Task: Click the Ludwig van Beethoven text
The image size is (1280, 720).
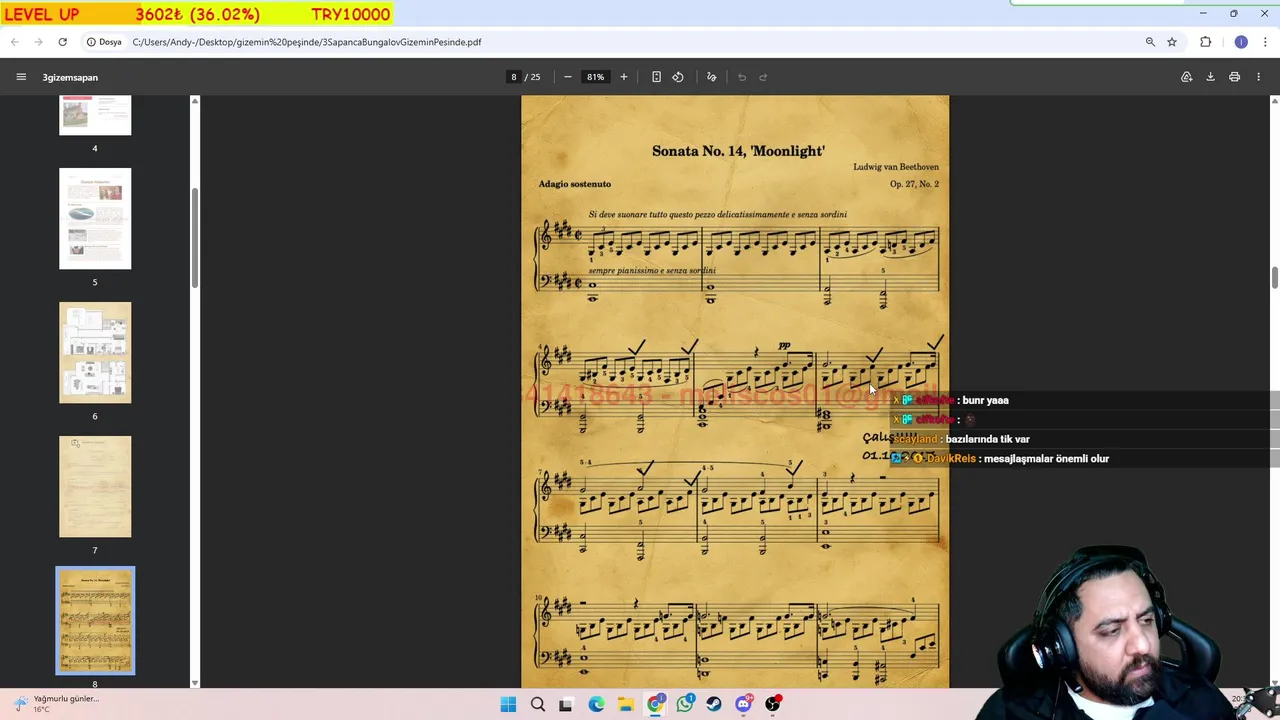Action: point(896,167)
